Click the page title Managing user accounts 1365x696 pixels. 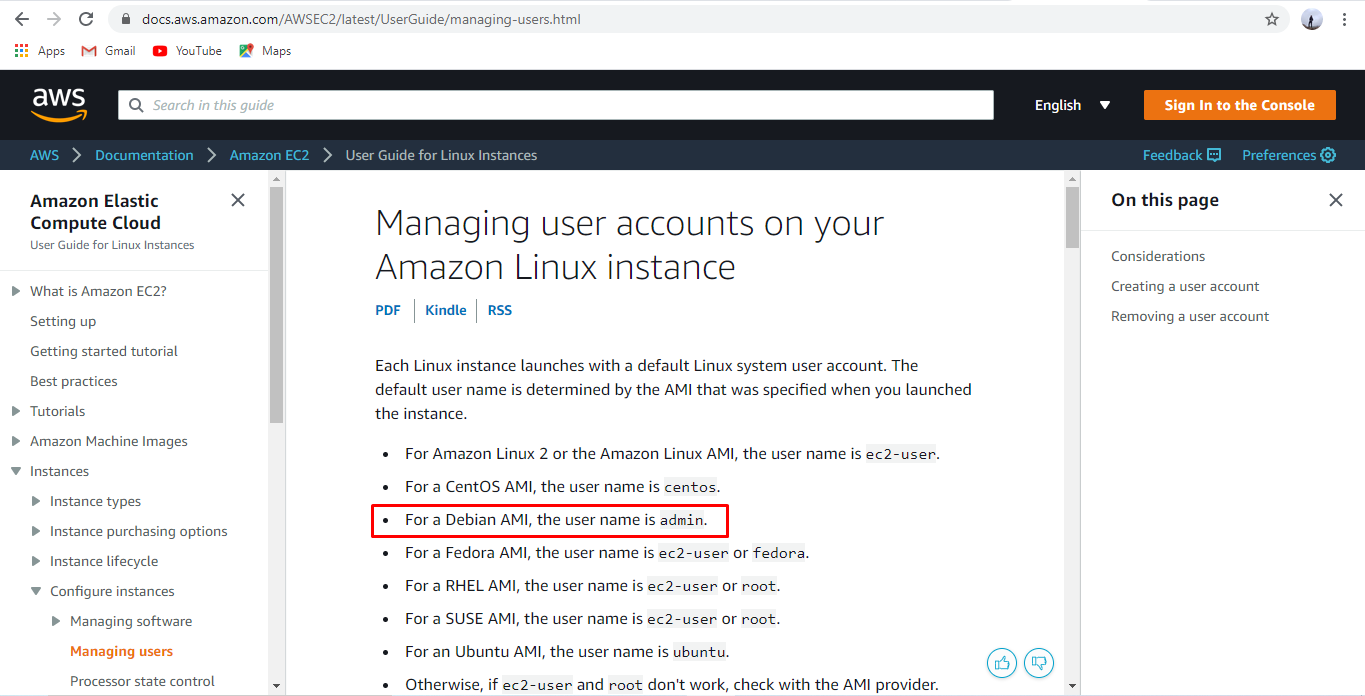pyautogui.click(x=629, y=245)
